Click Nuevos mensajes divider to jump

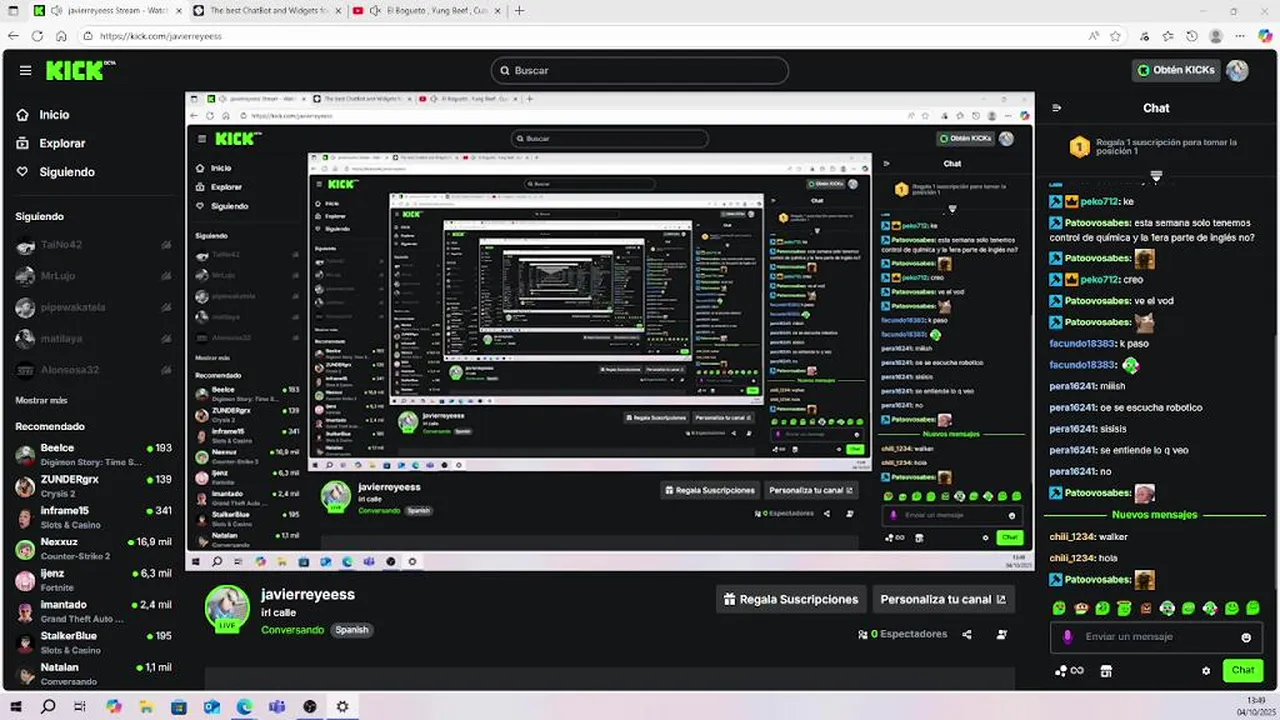click(1154, 515)
